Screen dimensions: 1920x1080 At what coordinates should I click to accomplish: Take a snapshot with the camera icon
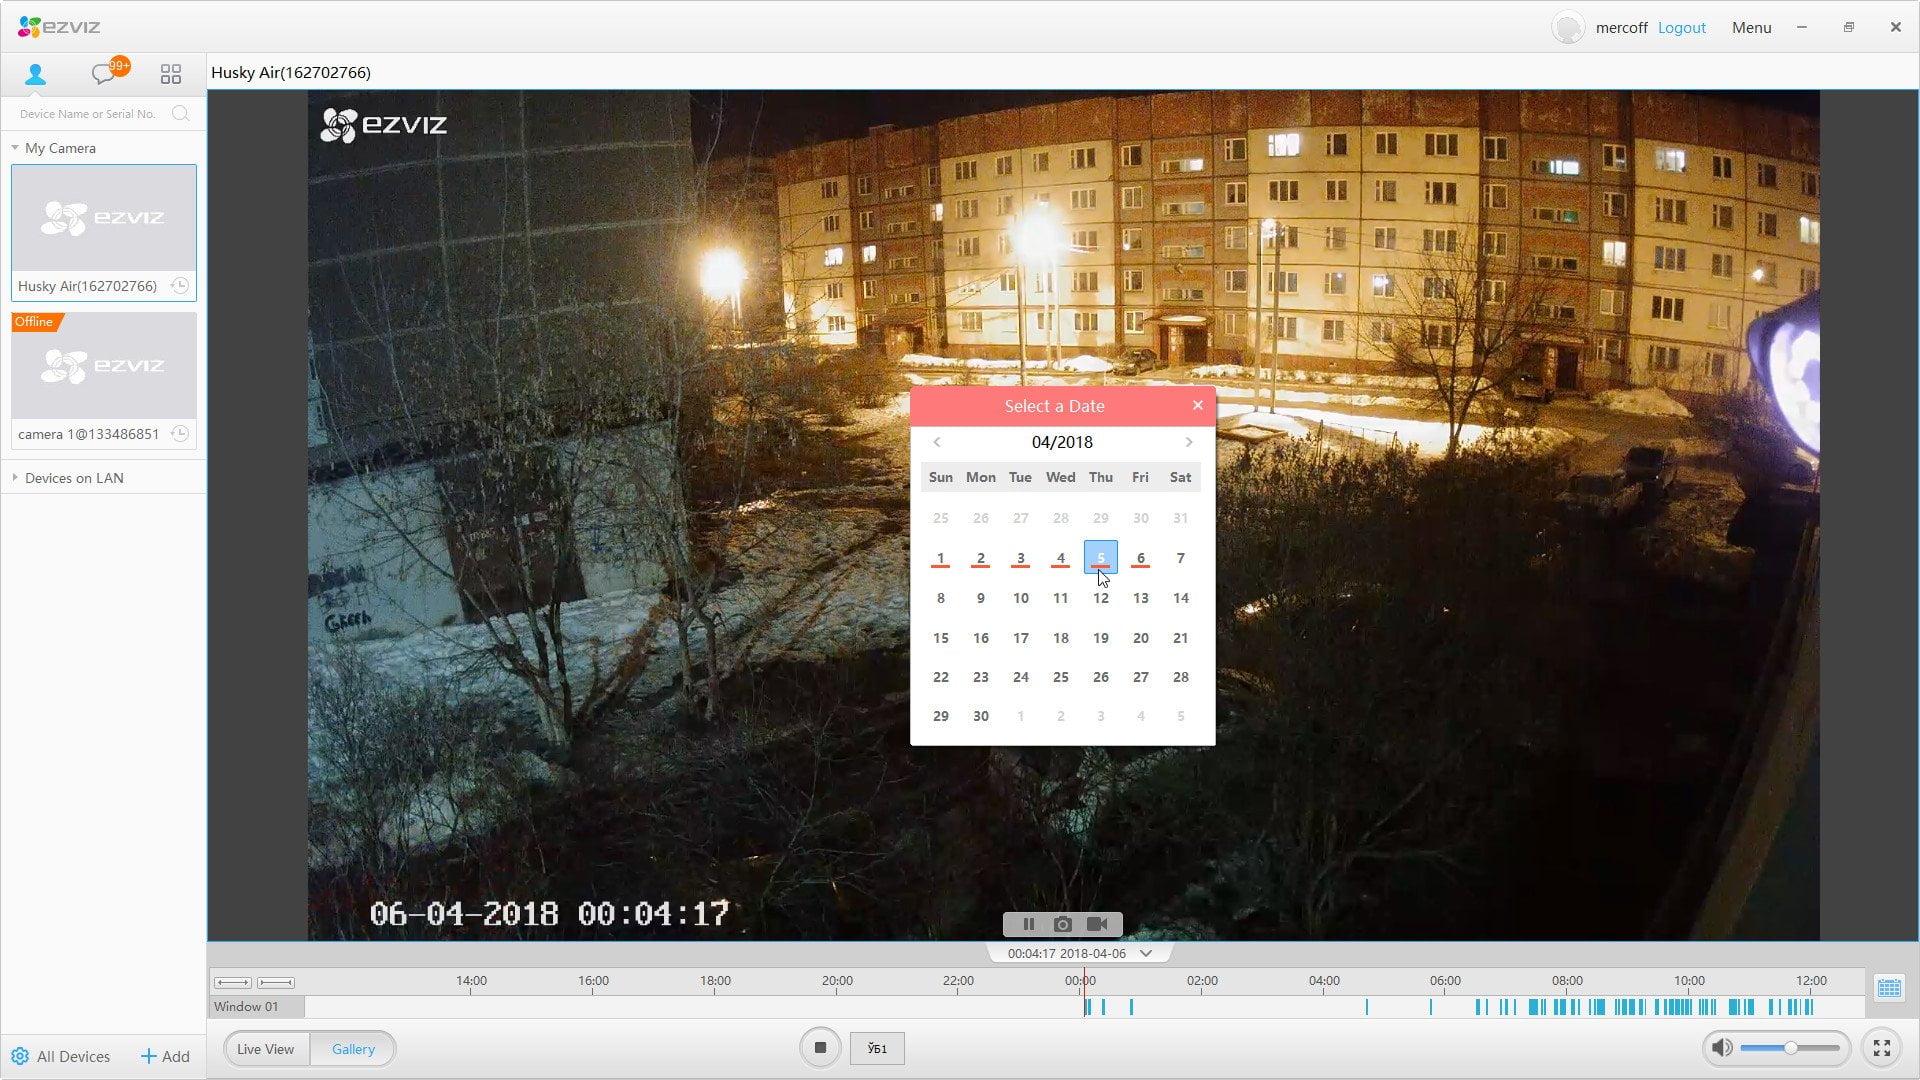[x=1062, y=924]
